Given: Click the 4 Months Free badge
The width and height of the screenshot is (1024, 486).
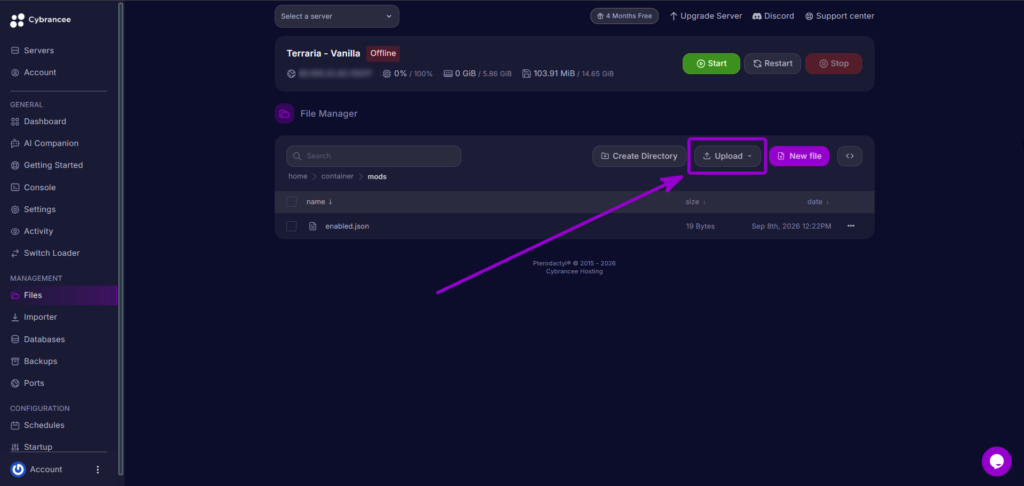Looking at the screenshot, I should (624, 16).
